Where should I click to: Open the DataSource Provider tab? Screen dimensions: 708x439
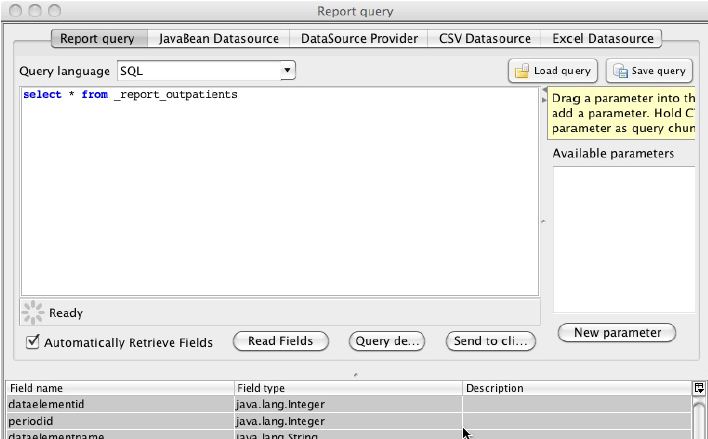(359, 39)
